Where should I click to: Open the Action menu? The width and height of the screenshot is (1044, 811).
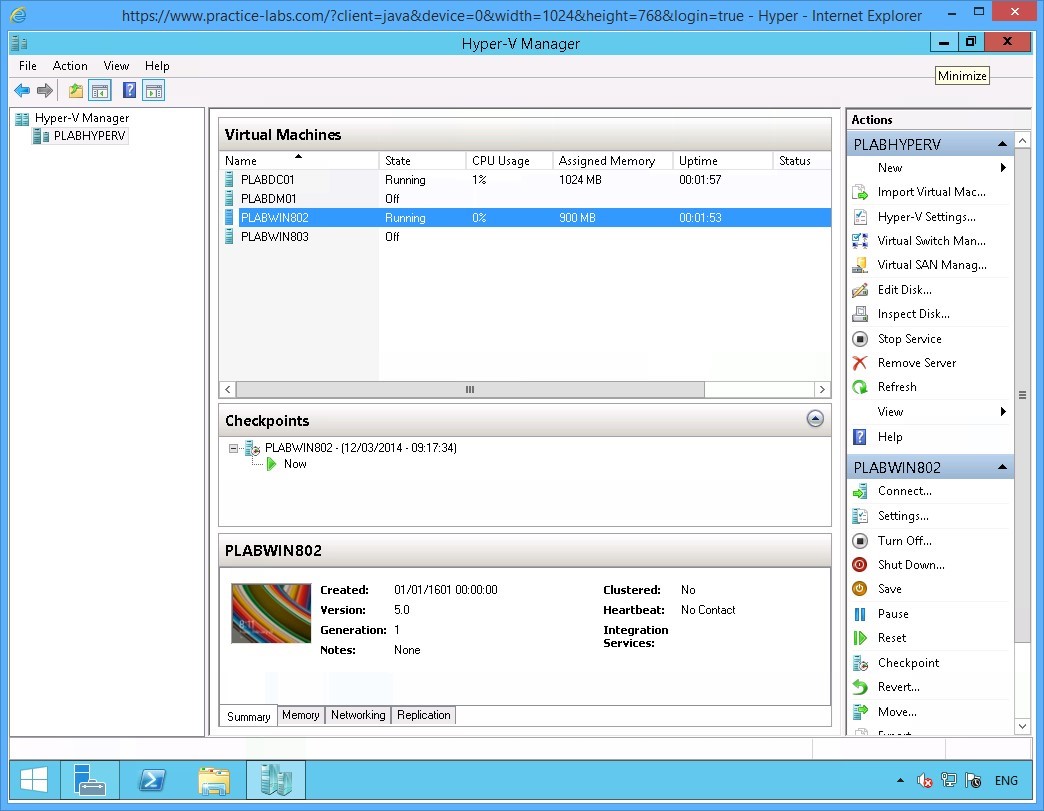[x=70, y=66]
